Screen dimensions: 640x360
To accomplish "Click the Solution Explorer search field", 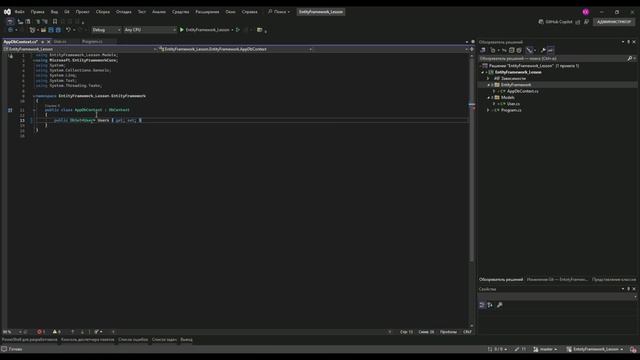I will coord(553,58).
